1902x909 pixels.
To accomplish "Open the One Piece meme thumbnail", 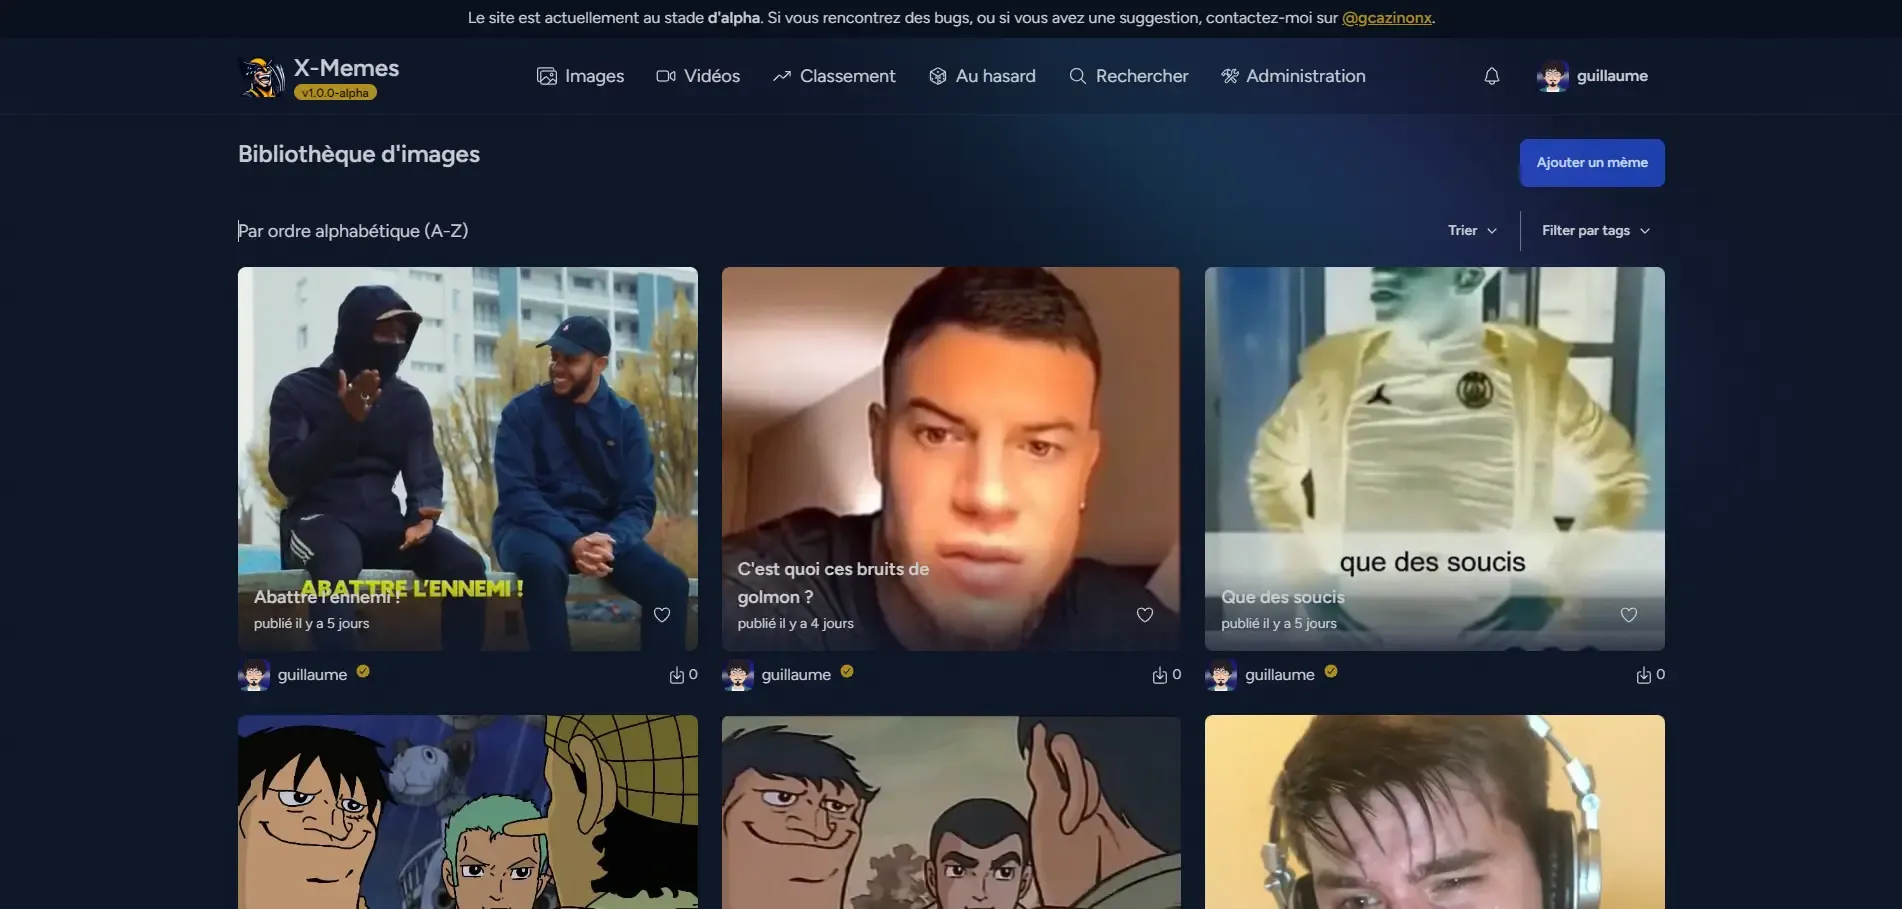I will (467, 812).
